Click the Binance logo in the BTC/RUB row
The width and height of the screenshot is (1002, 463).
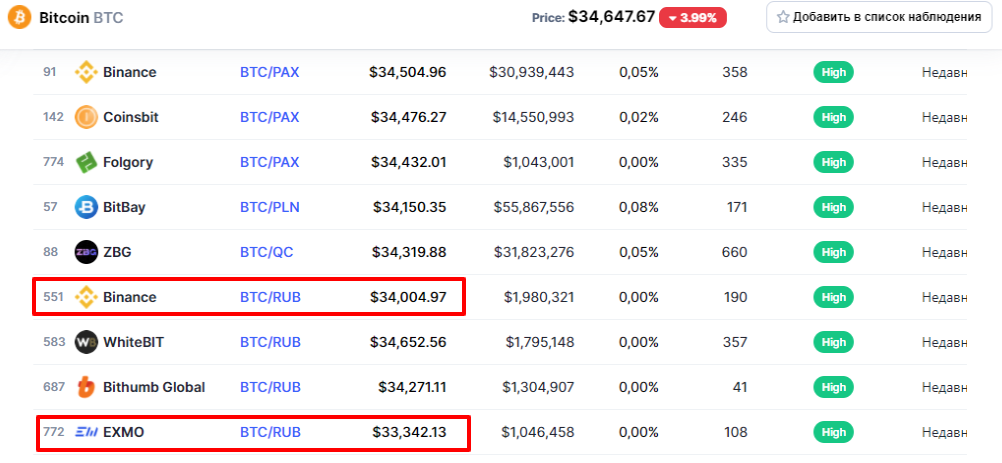(86, 297)
